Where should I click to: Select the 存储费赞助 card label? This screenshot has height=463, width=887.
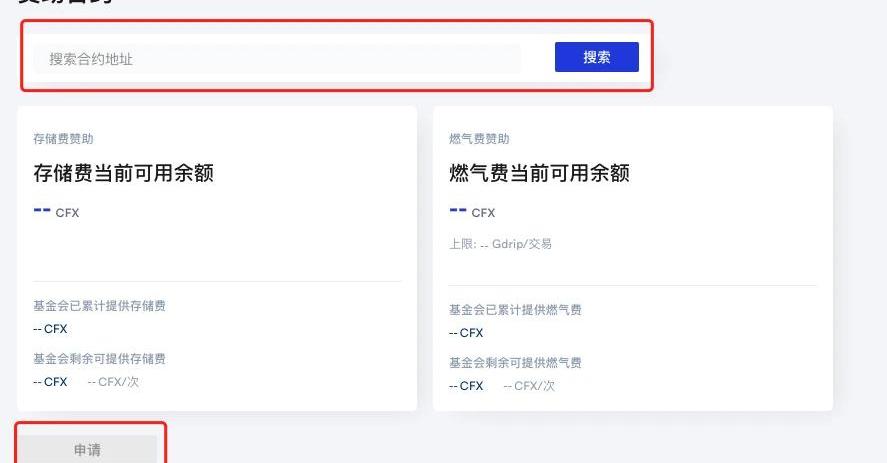click(63, 139)
